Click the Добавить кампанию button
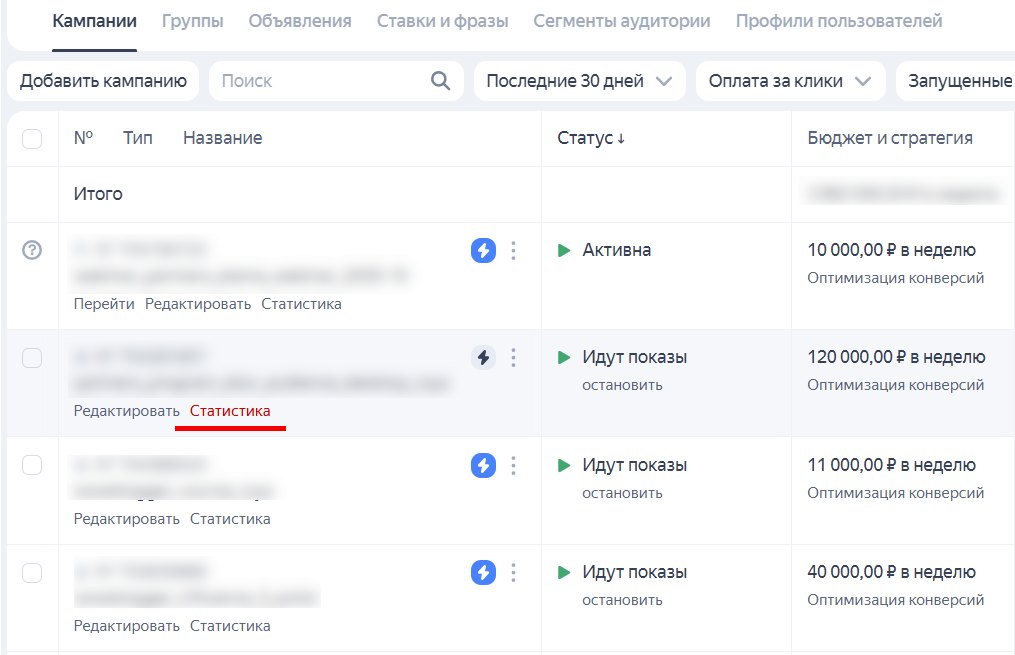The image size is (1015, 655). [103, 81]
